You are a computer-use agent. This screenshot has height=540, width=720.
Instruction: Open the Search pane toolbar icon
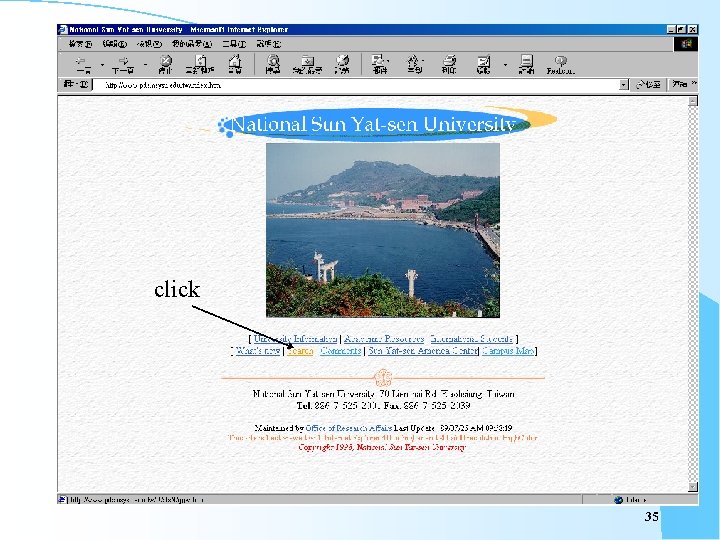click(x=273, y=64)
